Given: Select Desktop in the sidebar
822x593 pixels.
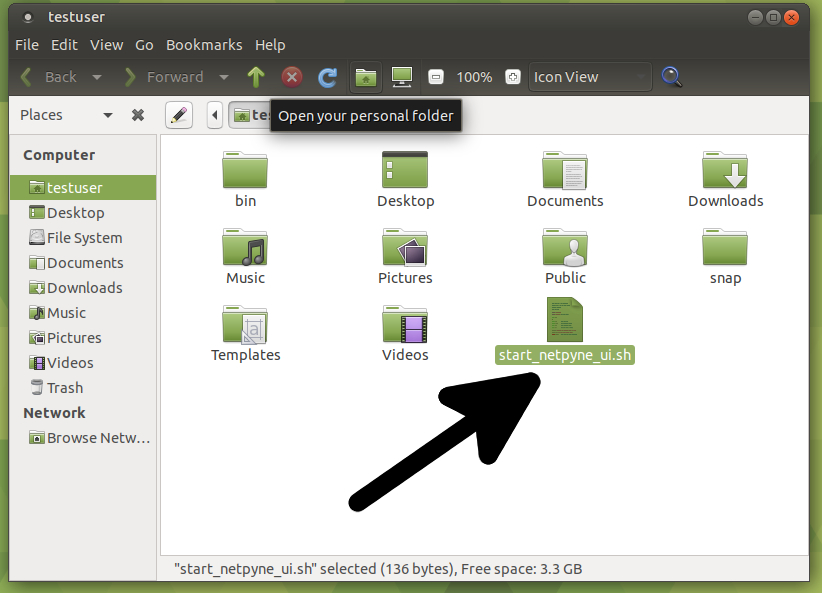Looking at the screenshot, I should 83,213.
